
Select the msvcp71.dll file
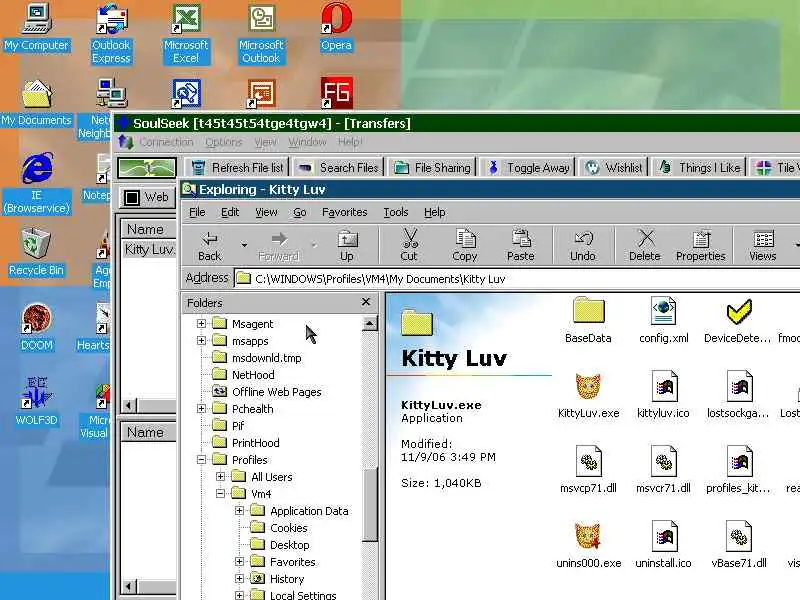click(x=588, y=470)
